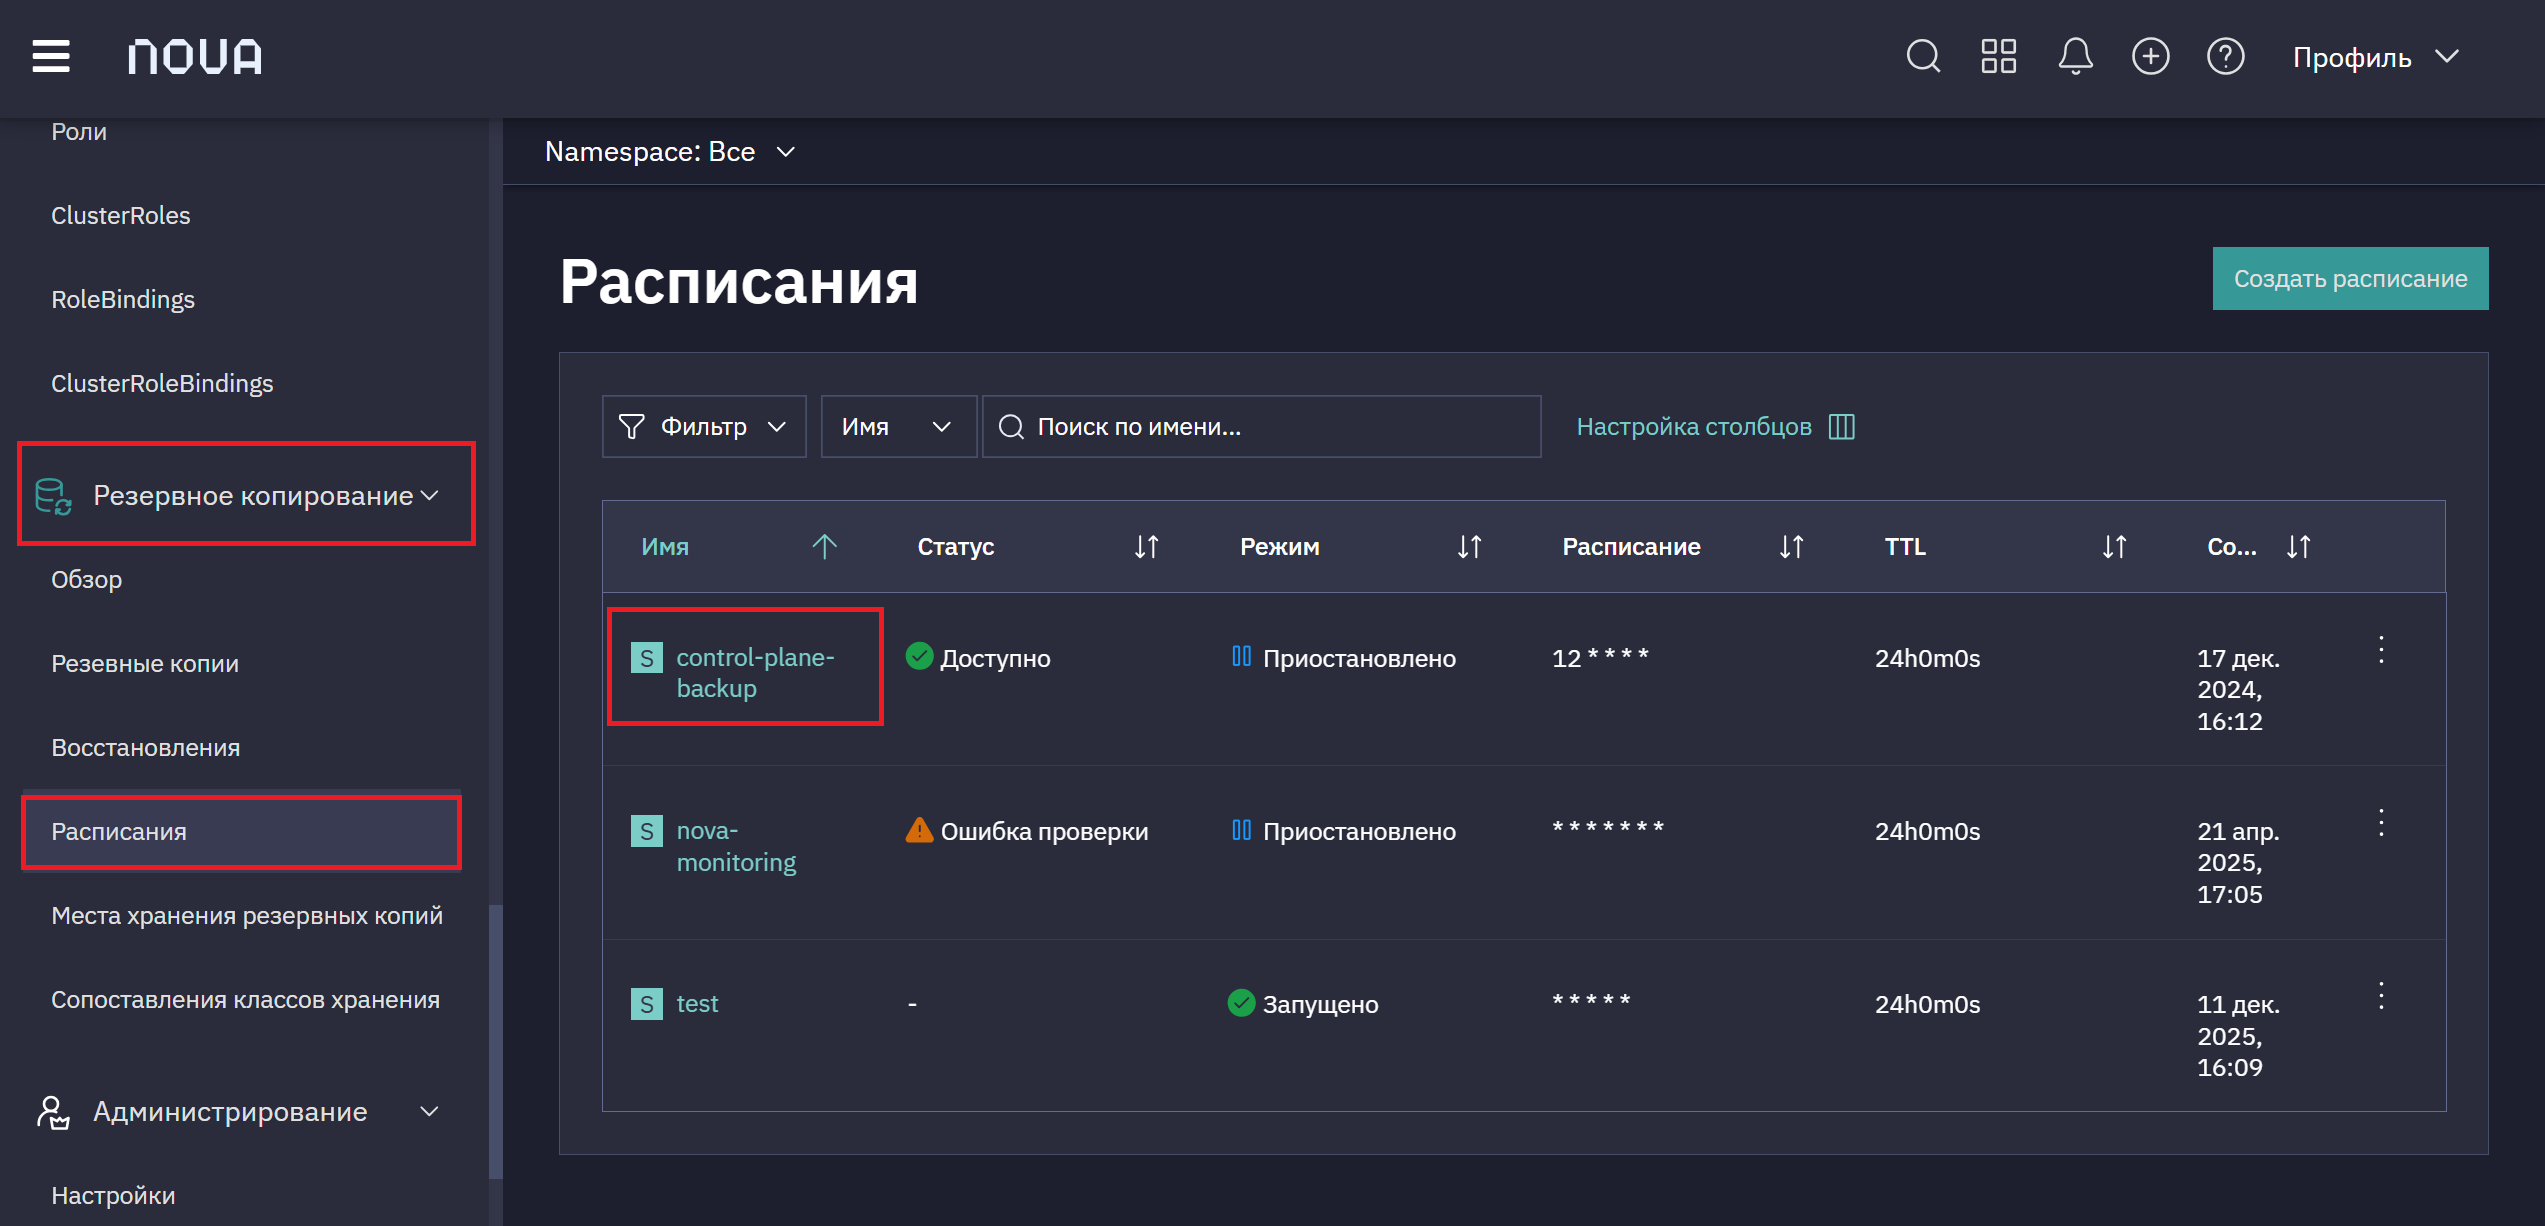
Task: Open Резевные копии sidebar item
Action: pos(145,664)
